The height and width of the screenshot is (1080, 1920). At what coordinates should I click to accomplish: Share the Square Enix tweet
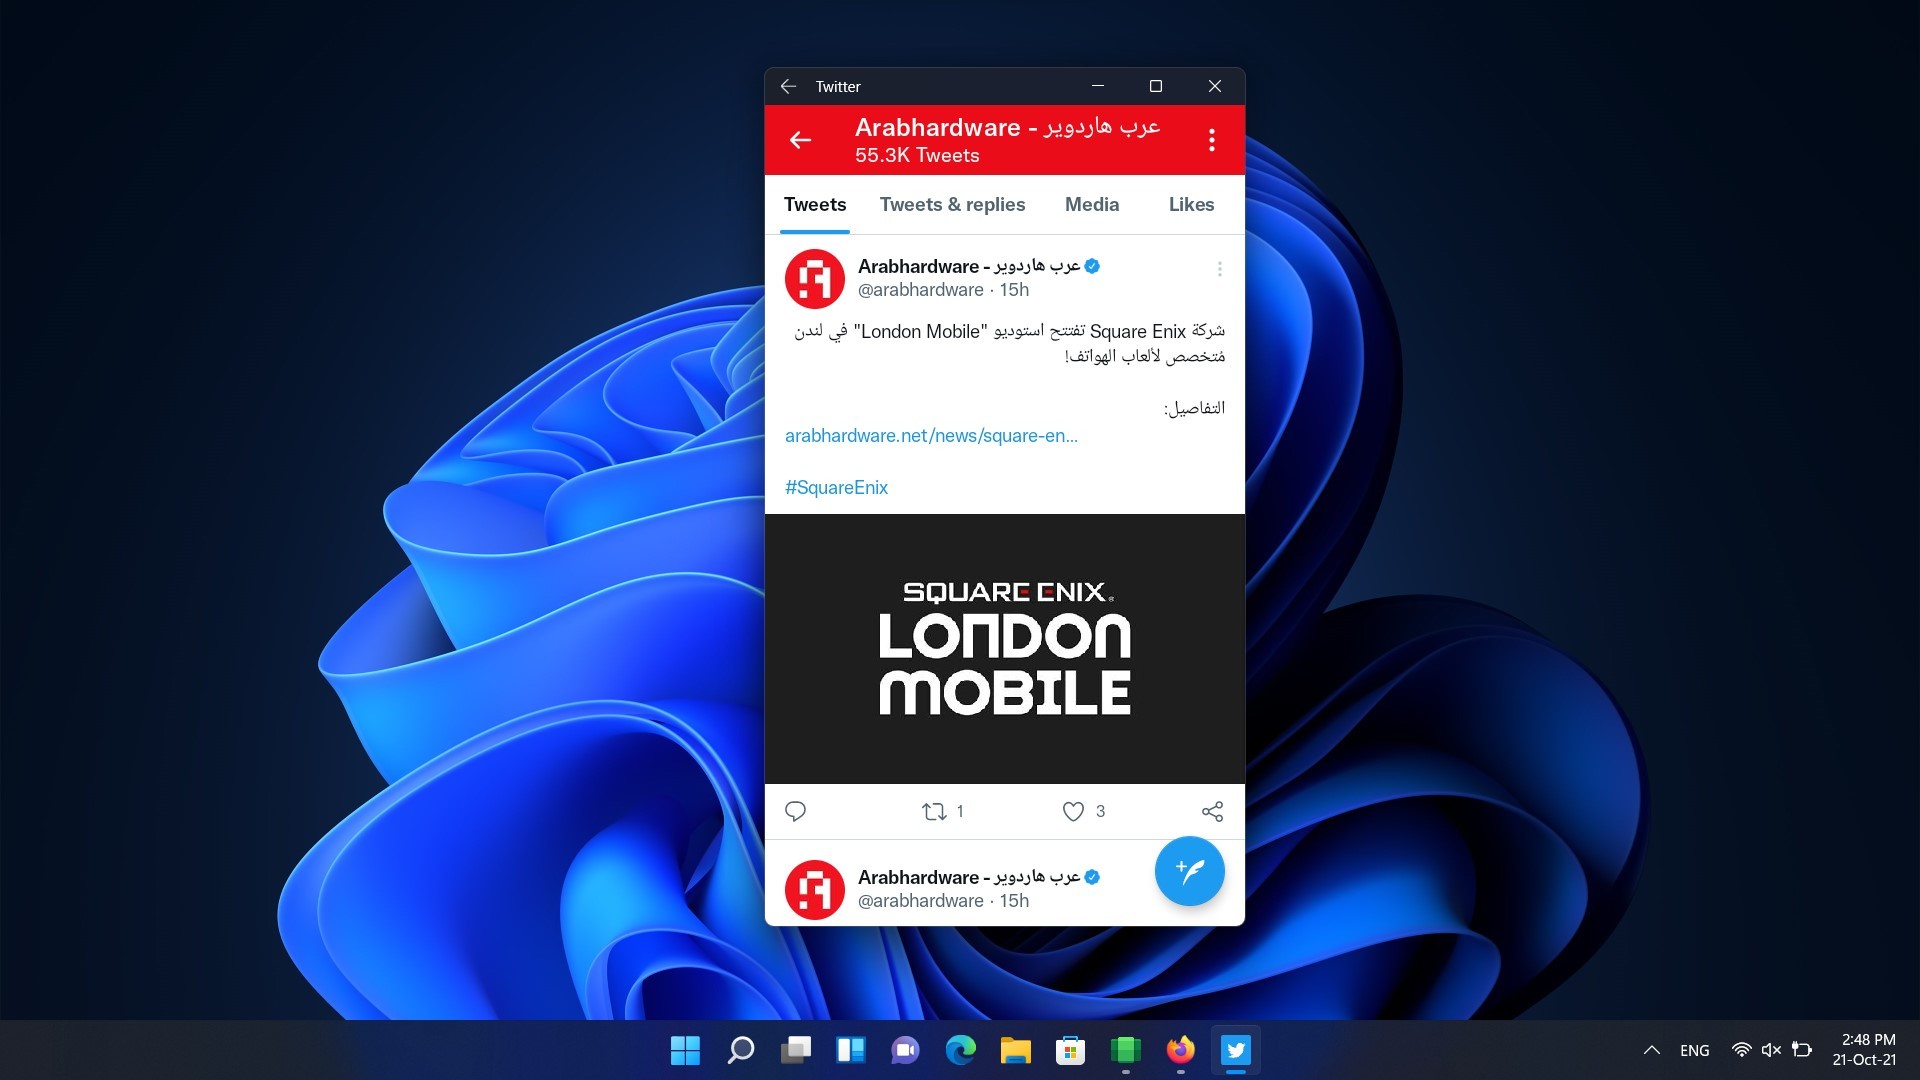1212,811
